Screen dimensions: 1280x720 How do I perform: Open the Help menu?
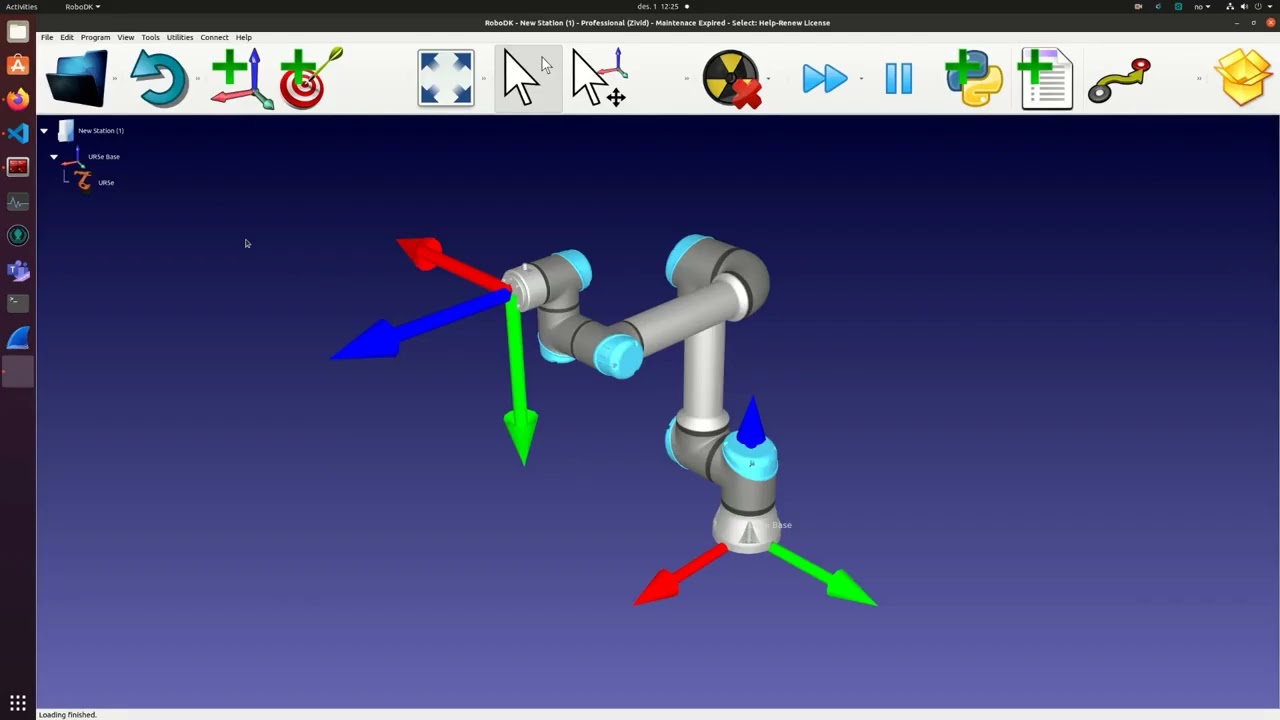pyautogui.click(x=244, y=37)
